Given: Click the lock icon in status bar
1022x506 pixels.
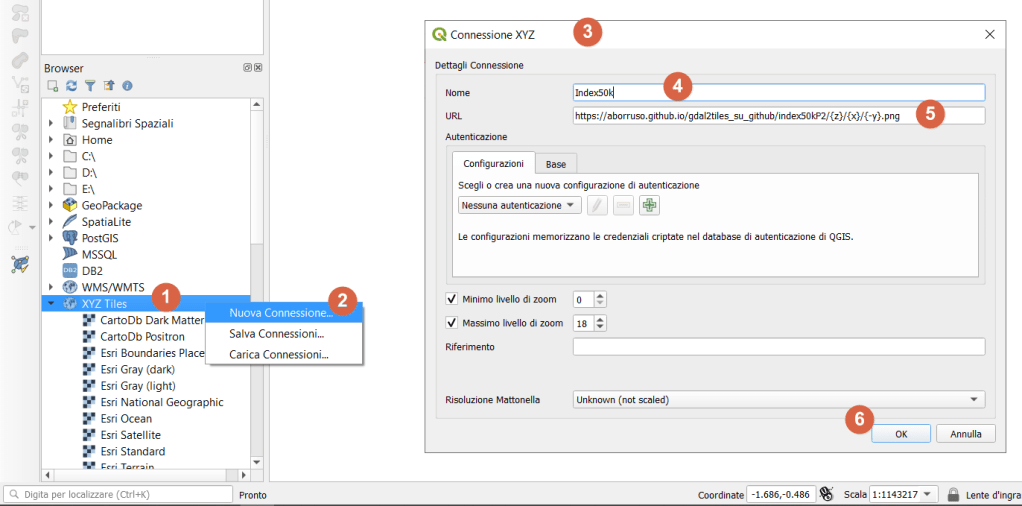Looking at the screenshot, I should (x=953, y=494).
